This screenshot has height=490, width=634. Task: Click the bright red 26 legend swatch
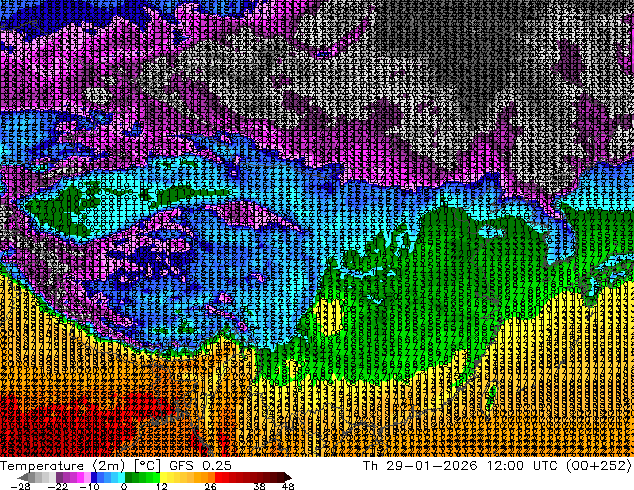click(x=218, y=477)
